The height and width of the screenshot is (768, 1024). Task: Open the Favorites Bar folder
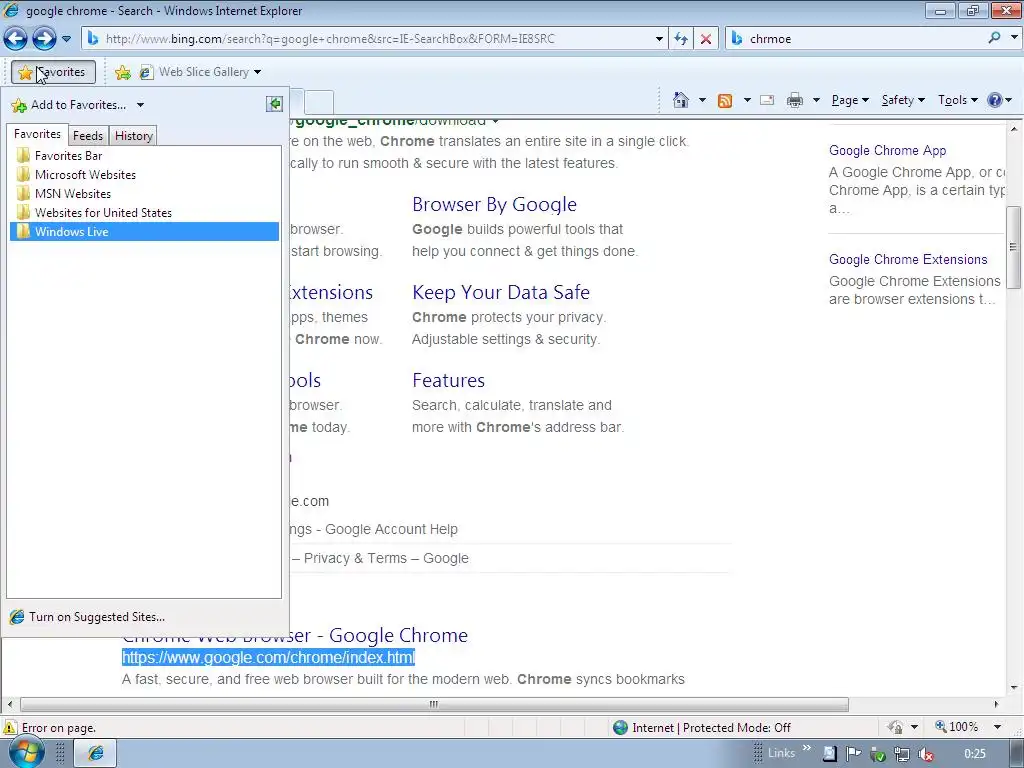144,155
